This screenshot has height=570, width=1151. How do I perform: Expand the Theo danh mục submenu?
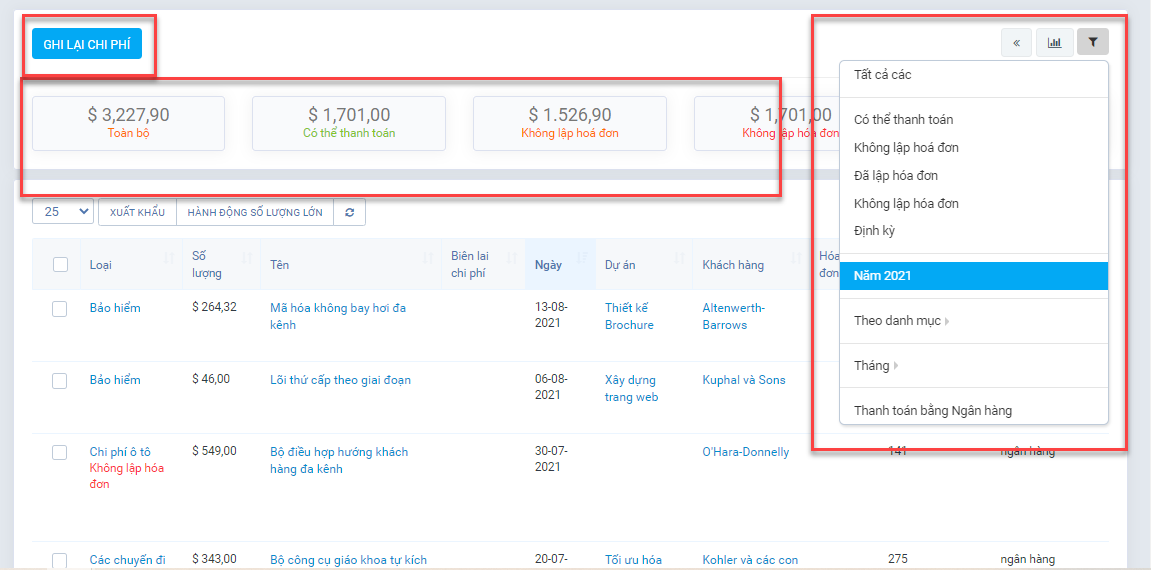tap(902, 321)
